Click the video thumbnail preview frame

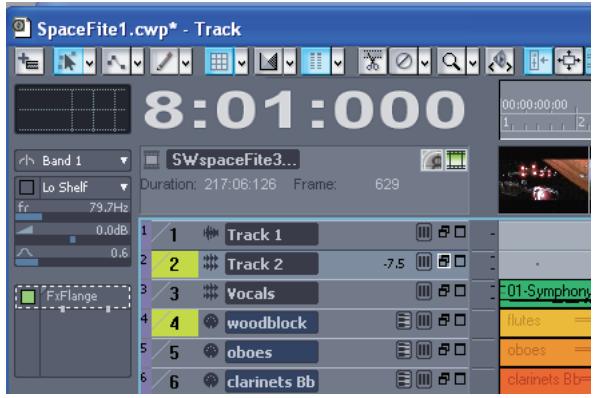click(544, 180)
